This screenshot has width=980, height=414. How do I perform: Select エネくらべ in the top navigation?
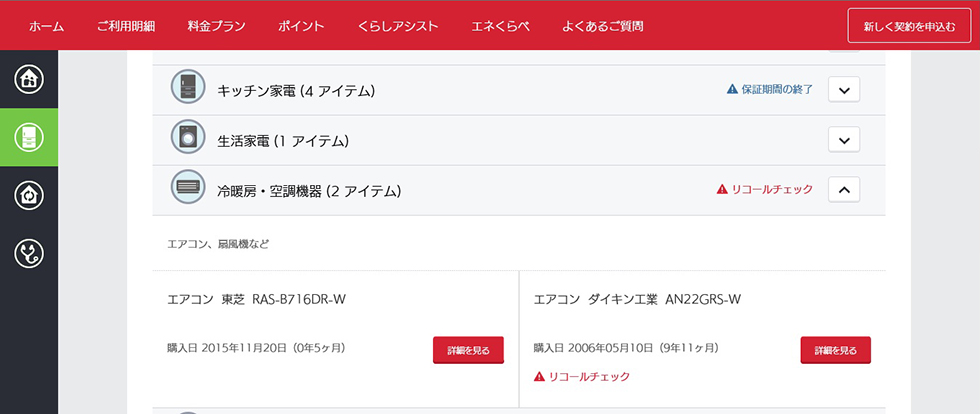coord(500,26)
